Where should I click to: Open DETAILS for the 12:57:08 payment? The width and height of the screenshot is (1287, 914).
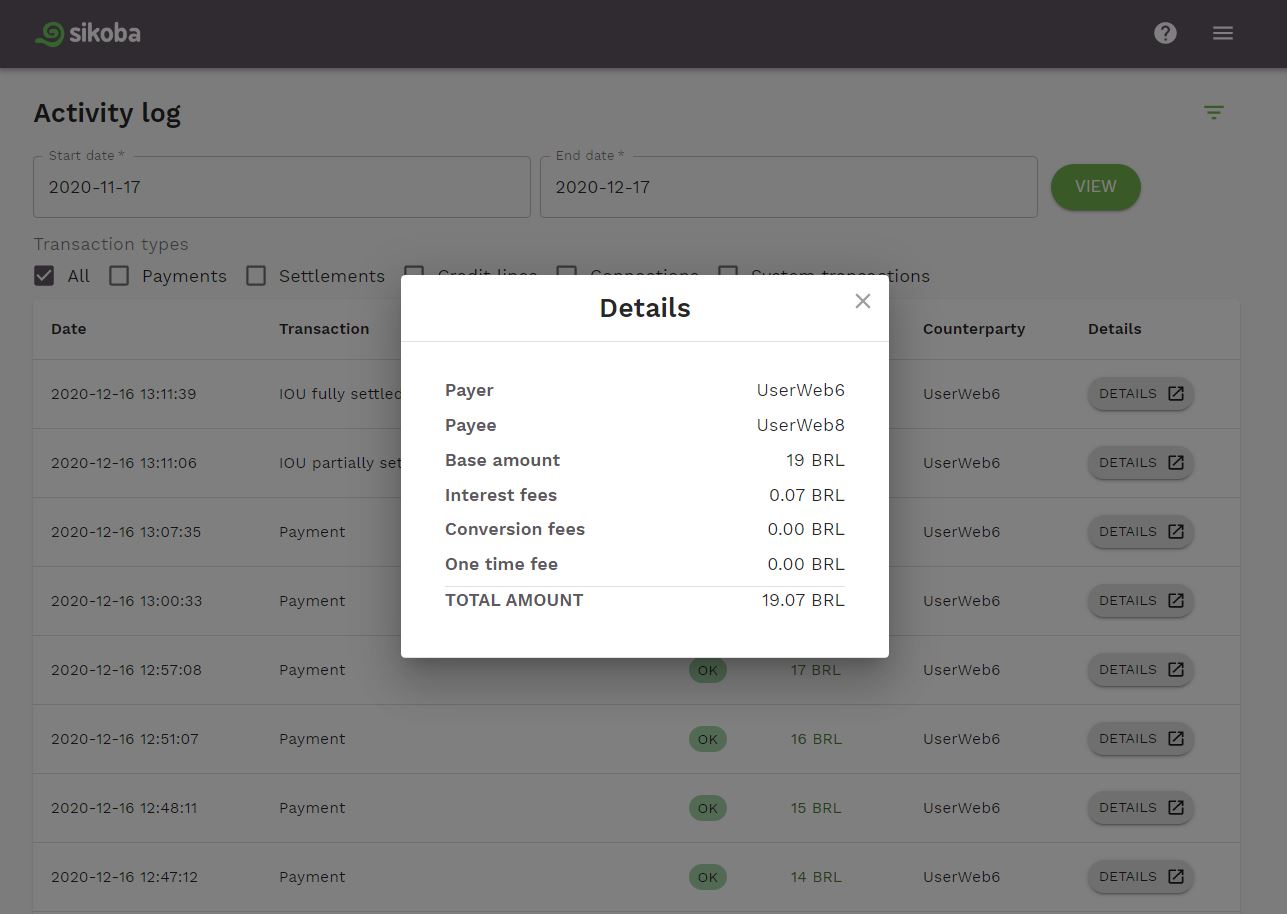click(1141, 670)
